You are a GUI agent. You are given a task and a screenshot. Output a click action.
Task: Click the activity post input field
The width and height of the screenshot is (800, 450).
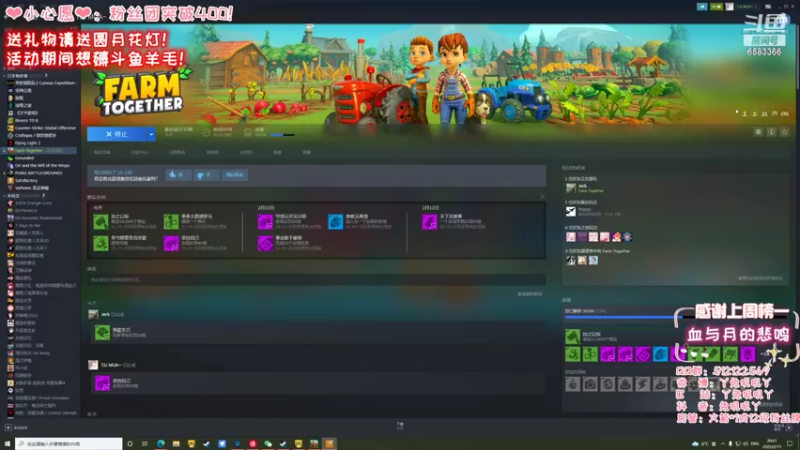(x=316, y=280)
